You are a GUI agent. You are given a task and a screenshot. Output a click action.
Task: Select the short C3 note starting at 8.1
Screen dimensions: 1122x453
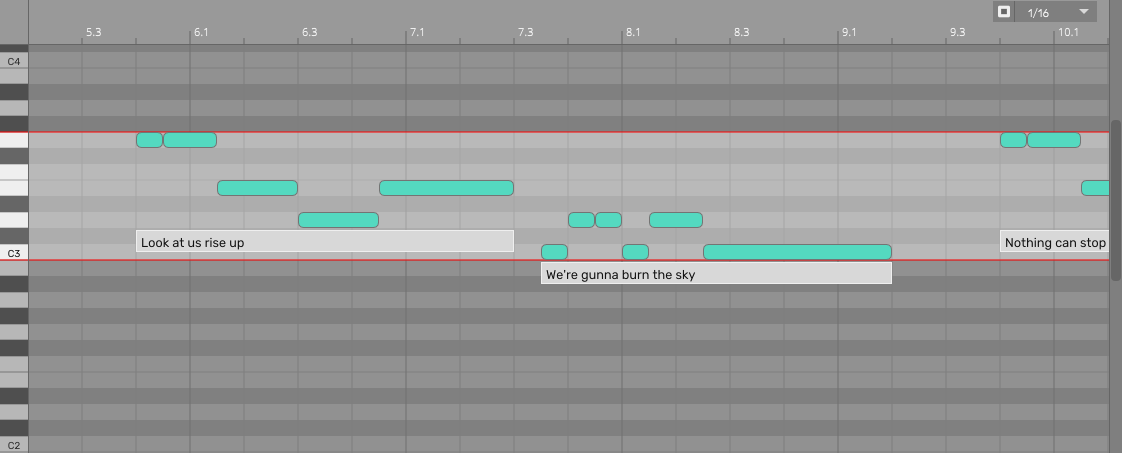(635, 252)
